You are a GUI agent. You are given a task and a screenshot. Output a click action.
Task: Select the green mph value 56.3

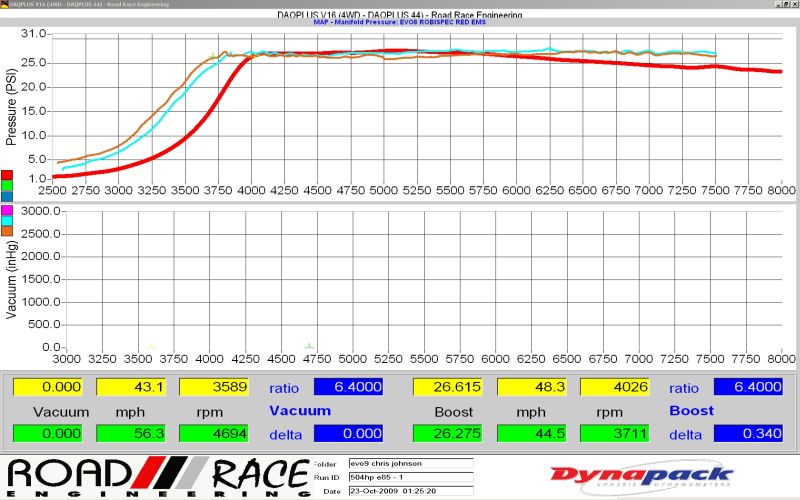131,434
